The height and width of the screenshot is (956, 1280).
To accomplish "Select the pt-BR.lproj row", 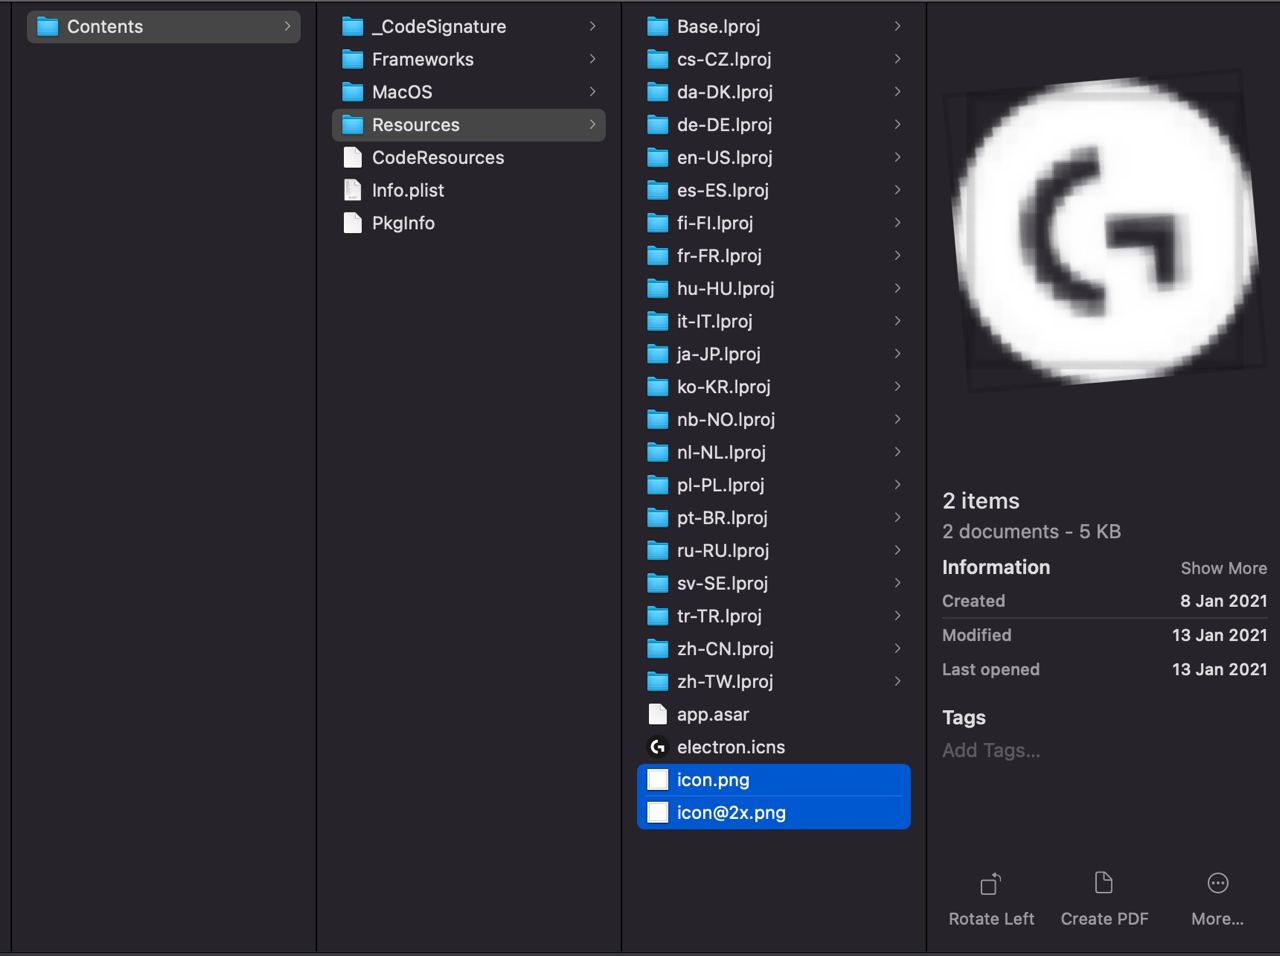I will pyautogui.click(x=773, y=518).
